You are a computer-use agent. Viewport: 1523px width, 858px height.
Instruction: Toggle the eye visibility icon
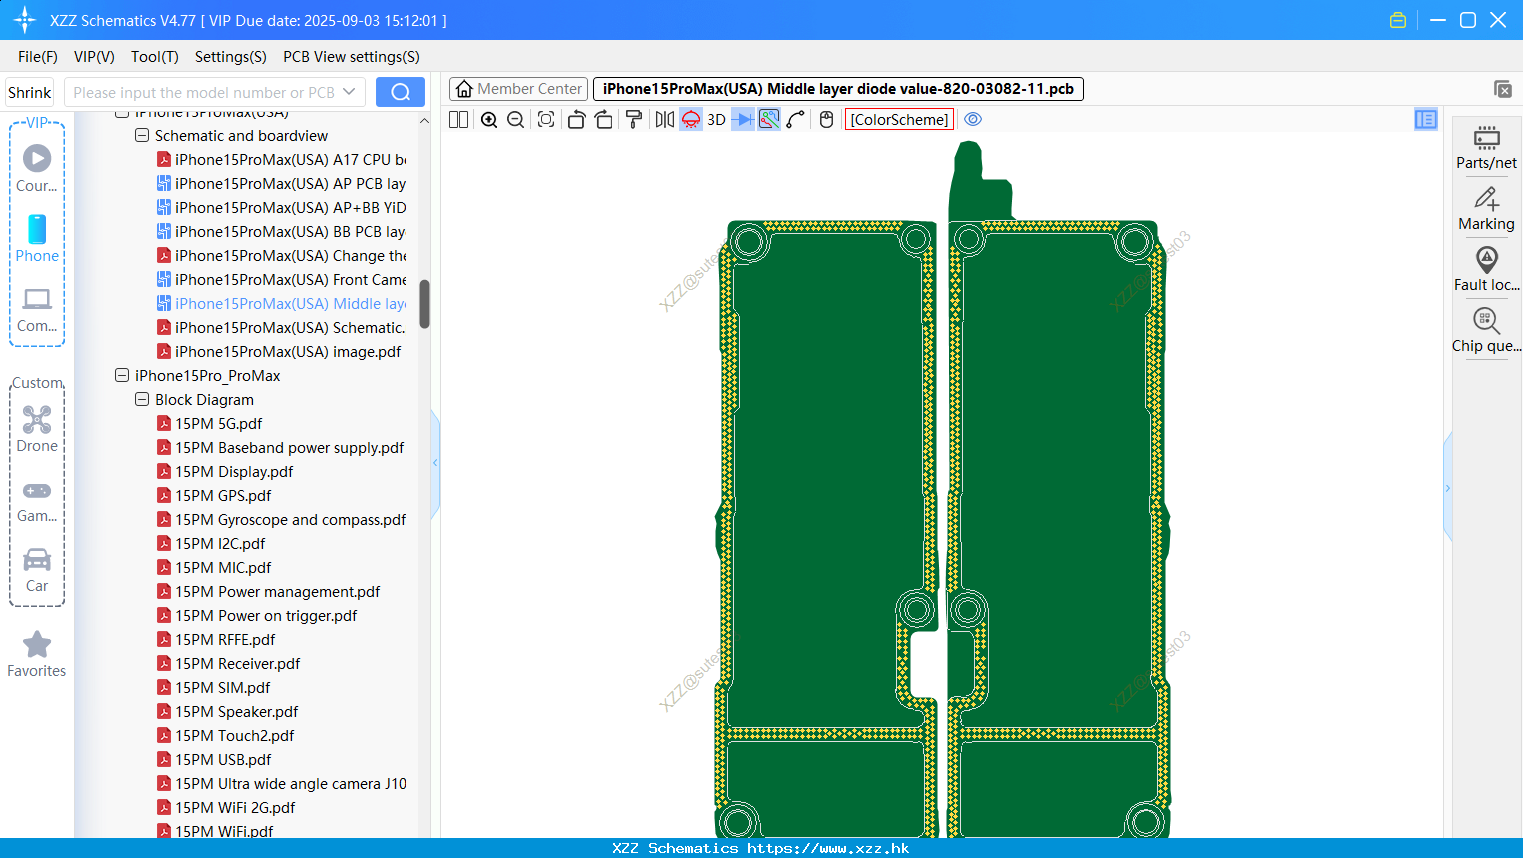coord(973,119)
